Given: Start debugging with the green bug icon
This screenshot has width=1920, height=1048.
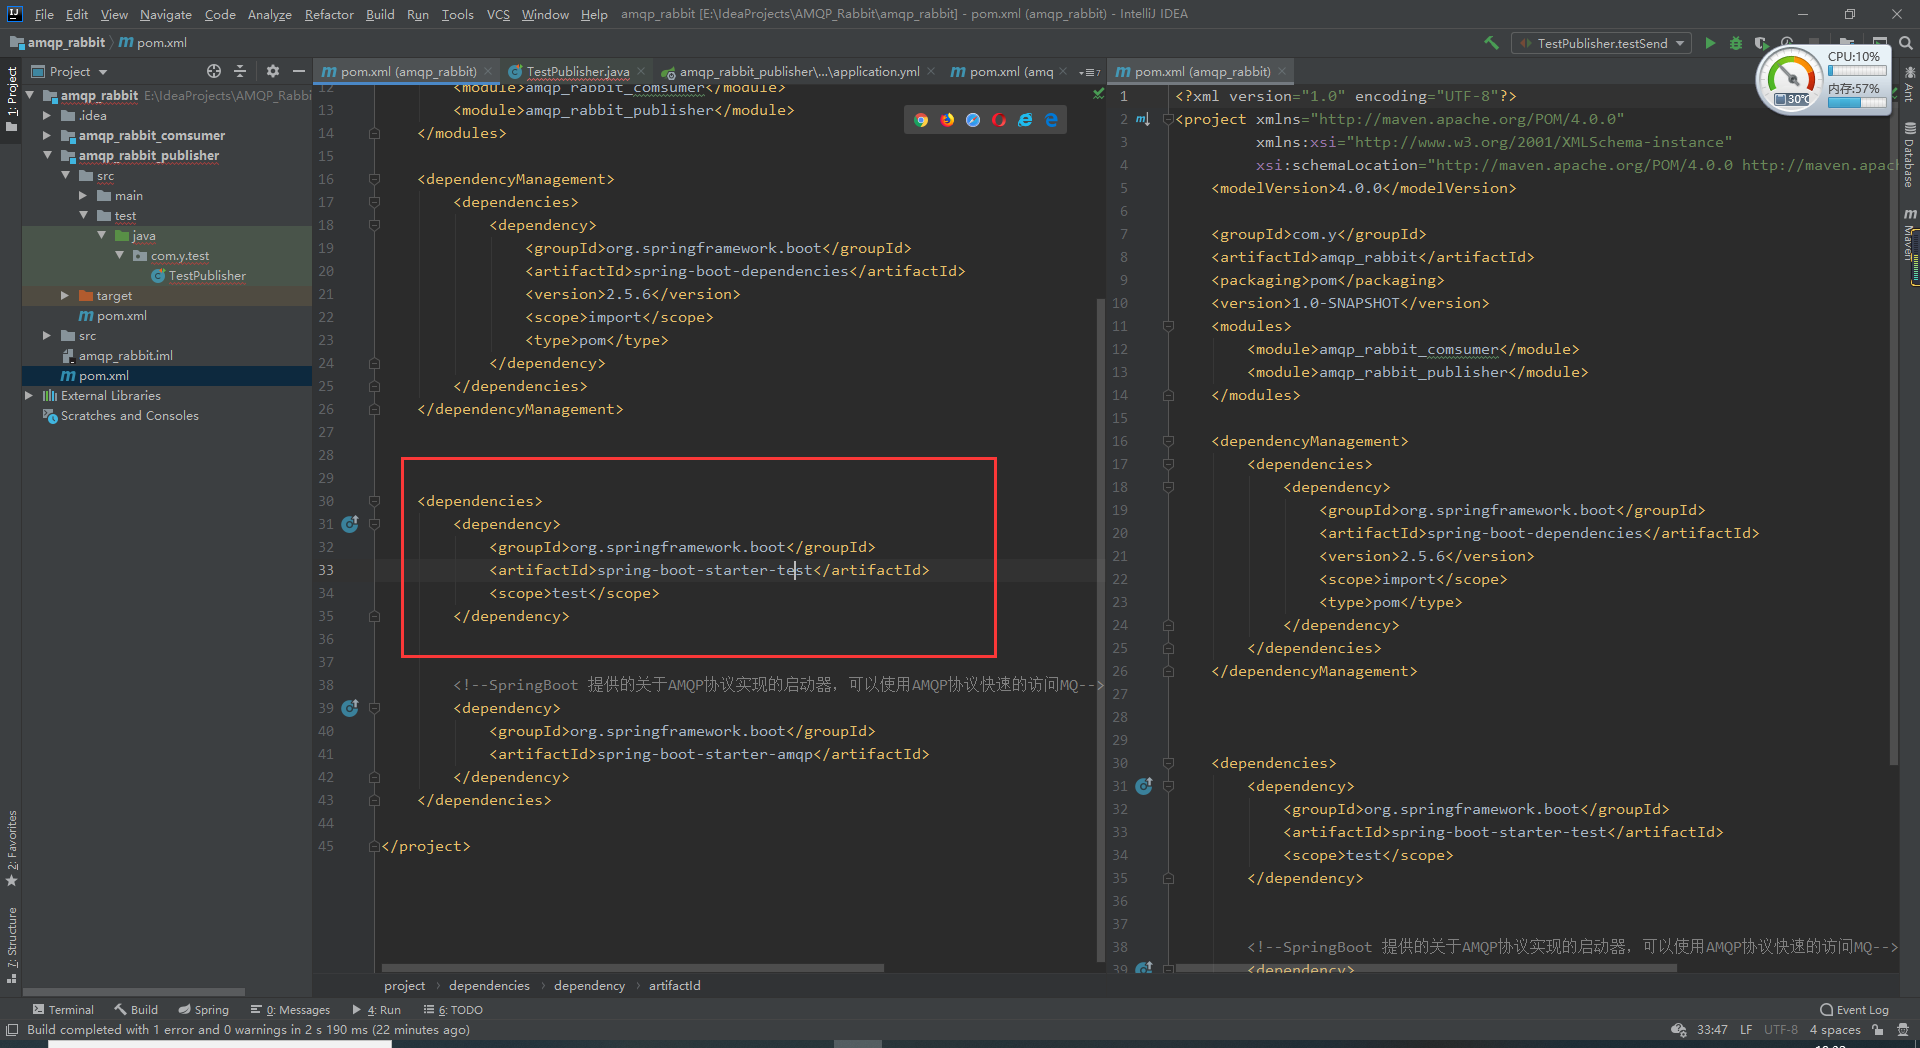Looking at the screenshot, I should pyautogui.click(x=1736, y=43).
